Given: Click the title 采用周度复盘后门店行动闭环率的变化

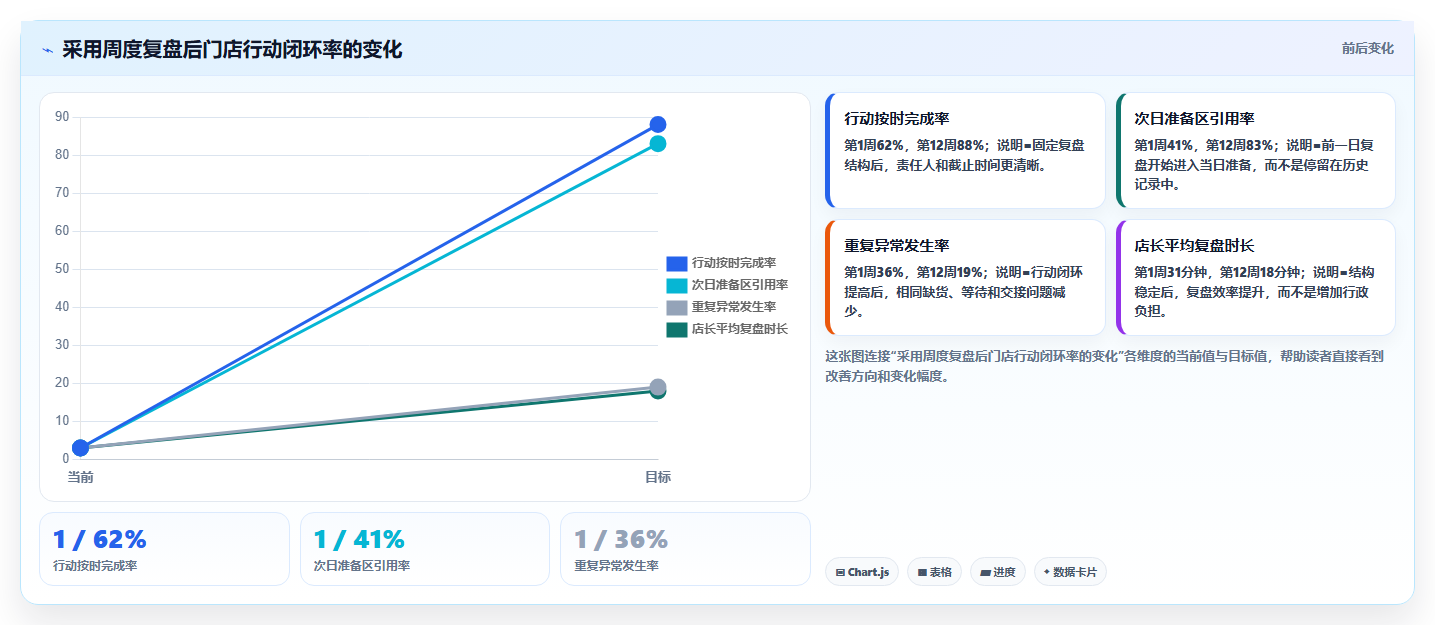Looking at the screenshot, I should 232,49.
